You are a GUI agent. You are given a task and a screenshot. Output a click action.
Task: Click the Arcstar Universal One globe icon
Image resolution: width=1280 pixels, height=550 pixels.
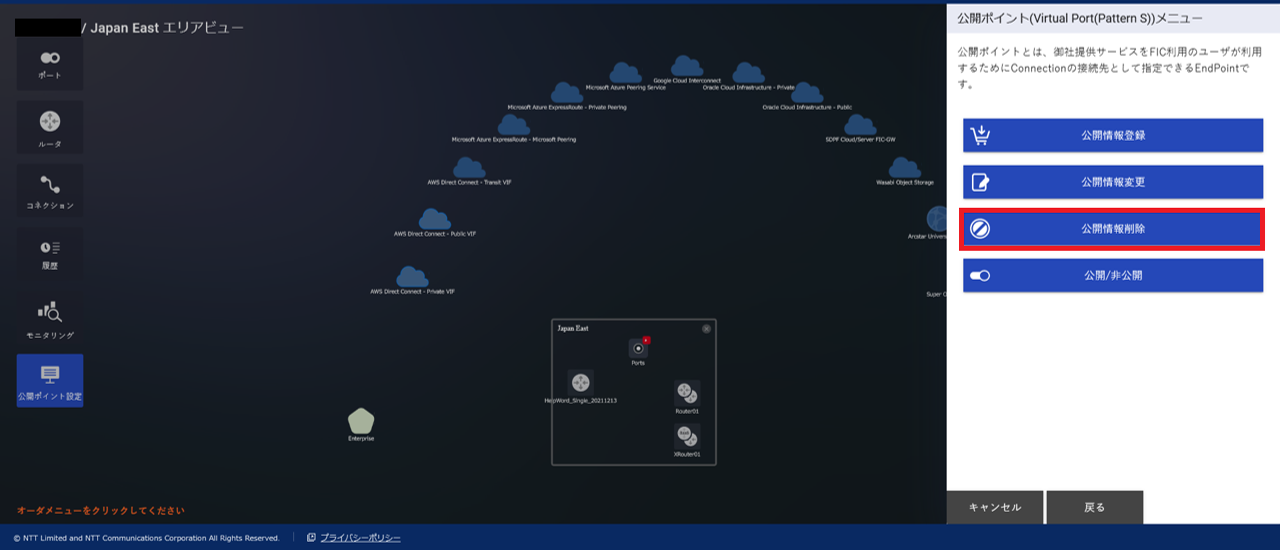[937, 218]
